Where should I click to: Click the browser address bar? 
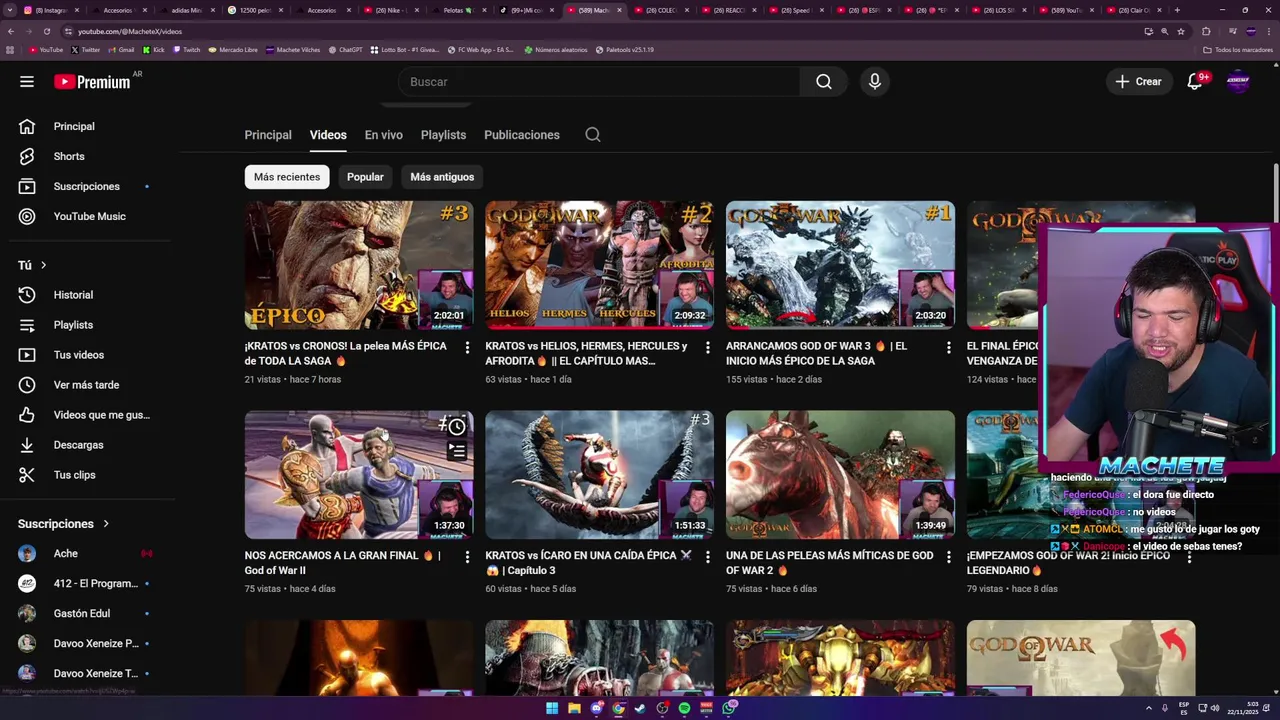[600, 31]
